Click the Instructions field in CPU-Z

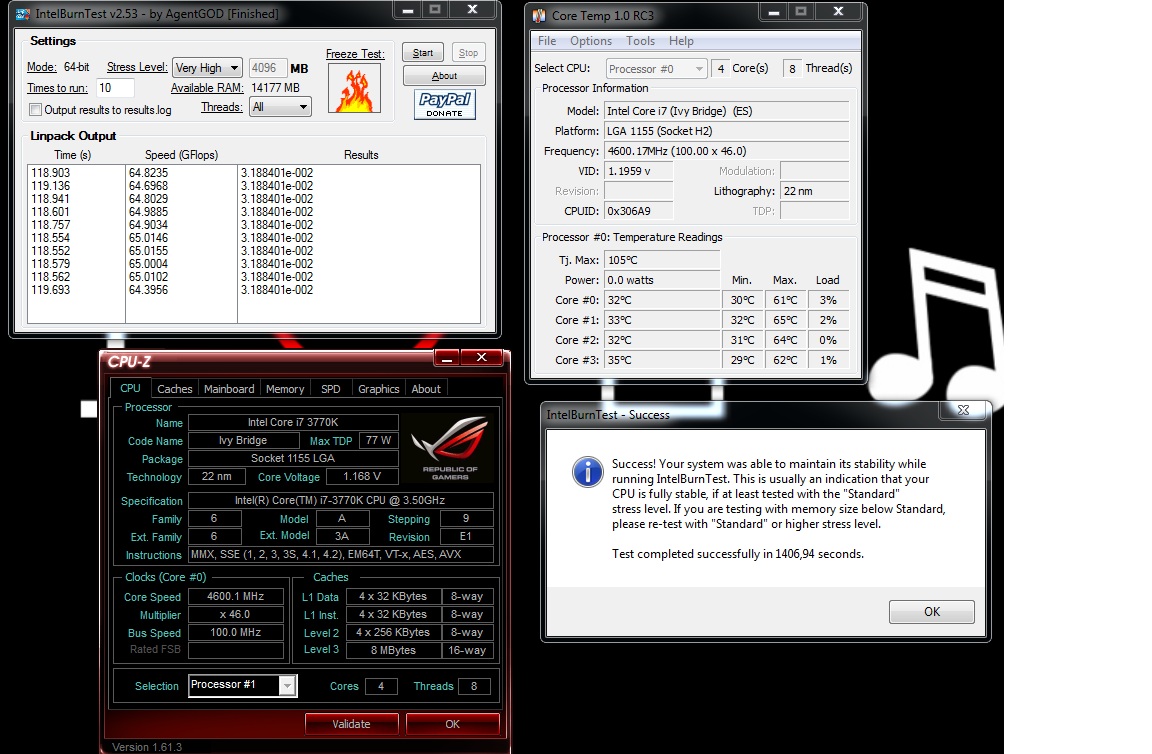pyautogui.click(x=341, y=554)
